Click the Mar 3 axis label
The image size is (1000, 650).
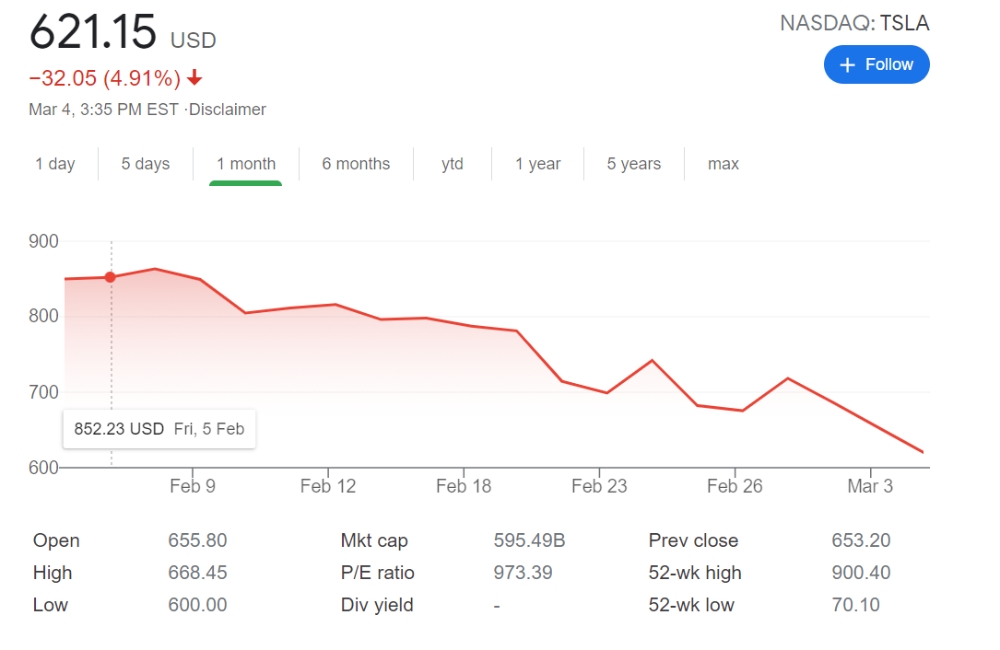[x=870, y=486]
